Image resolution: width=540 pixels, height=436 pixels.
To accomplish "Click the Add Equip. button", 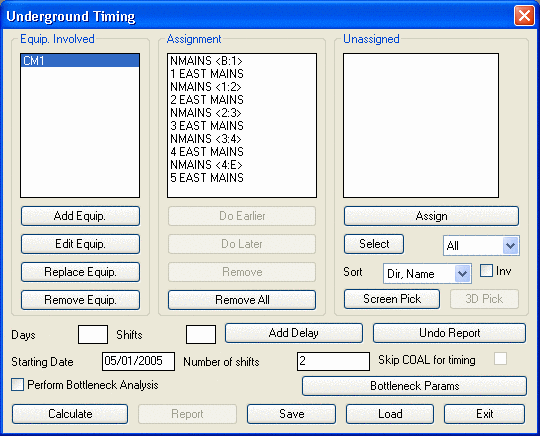I will point(80,216).
